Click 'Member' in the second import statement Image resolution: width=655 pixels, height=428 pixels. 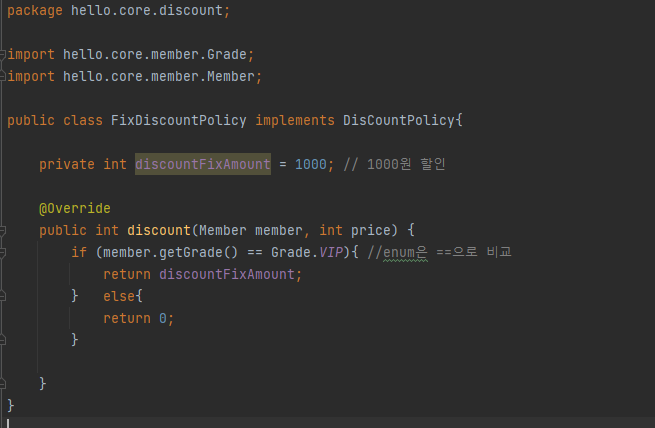tap(231, 76)
